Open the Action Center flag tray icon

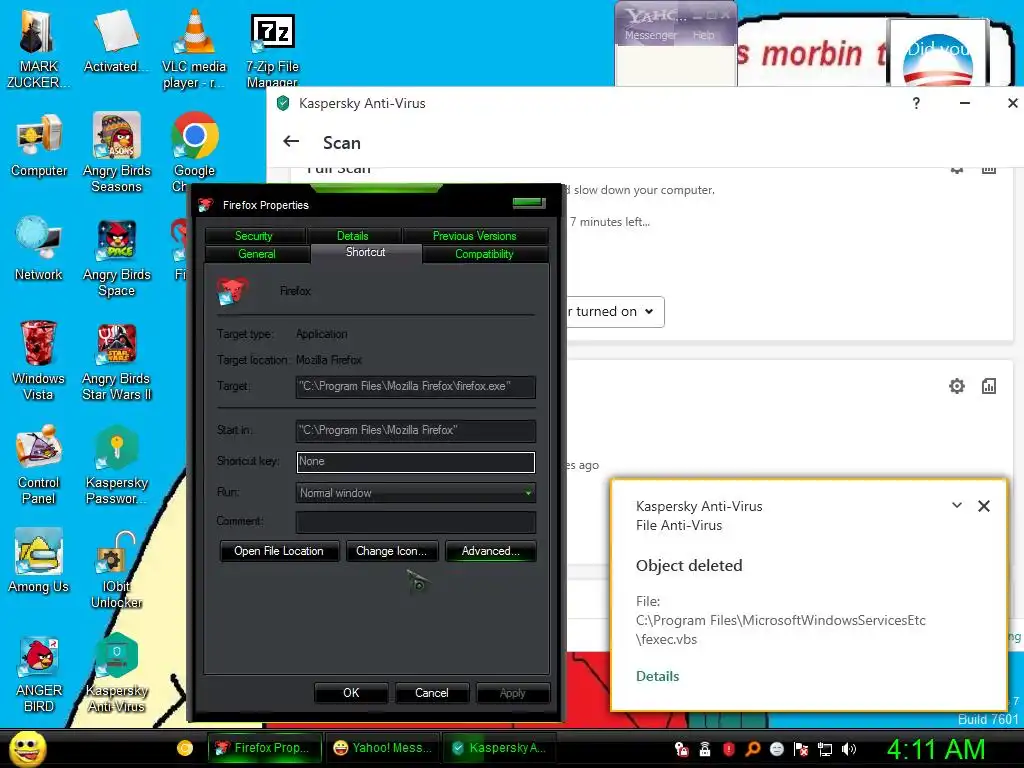pyautogui.click(x=801, y=749)
